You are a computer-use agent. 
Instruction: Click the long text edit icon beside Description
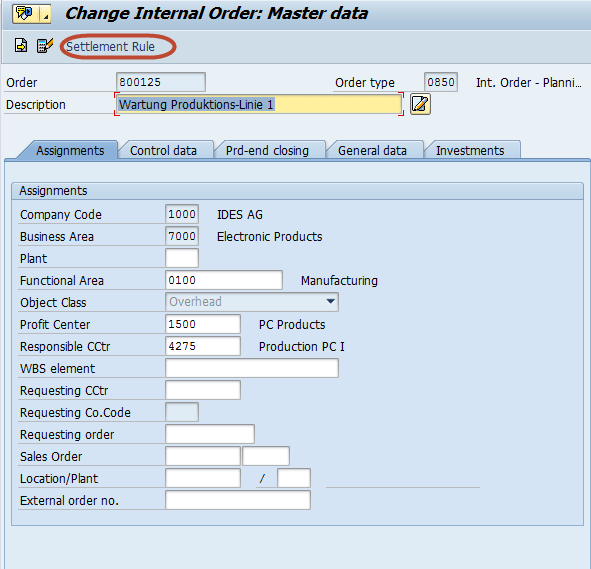click(x=420, y=104)
